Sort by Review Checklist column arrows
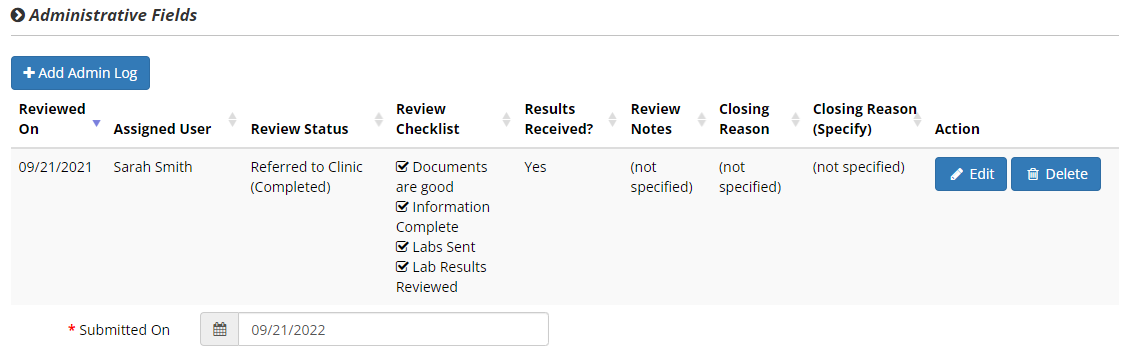 pyautogui.click(x=507, y=119)
